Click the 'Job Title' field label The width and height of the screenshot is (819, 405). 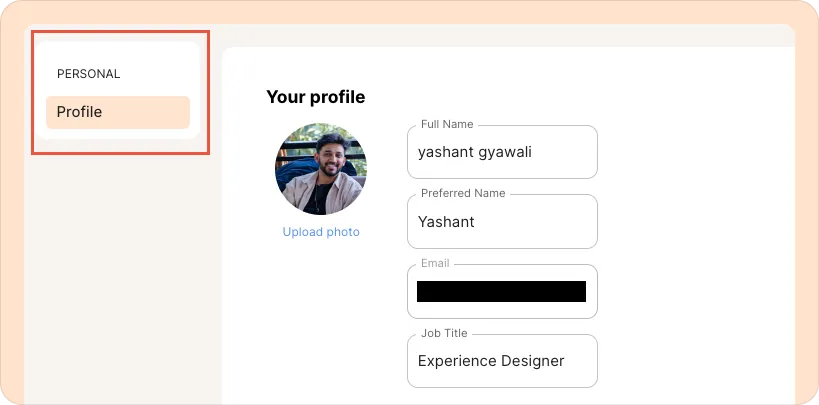(x=444, y=333)
